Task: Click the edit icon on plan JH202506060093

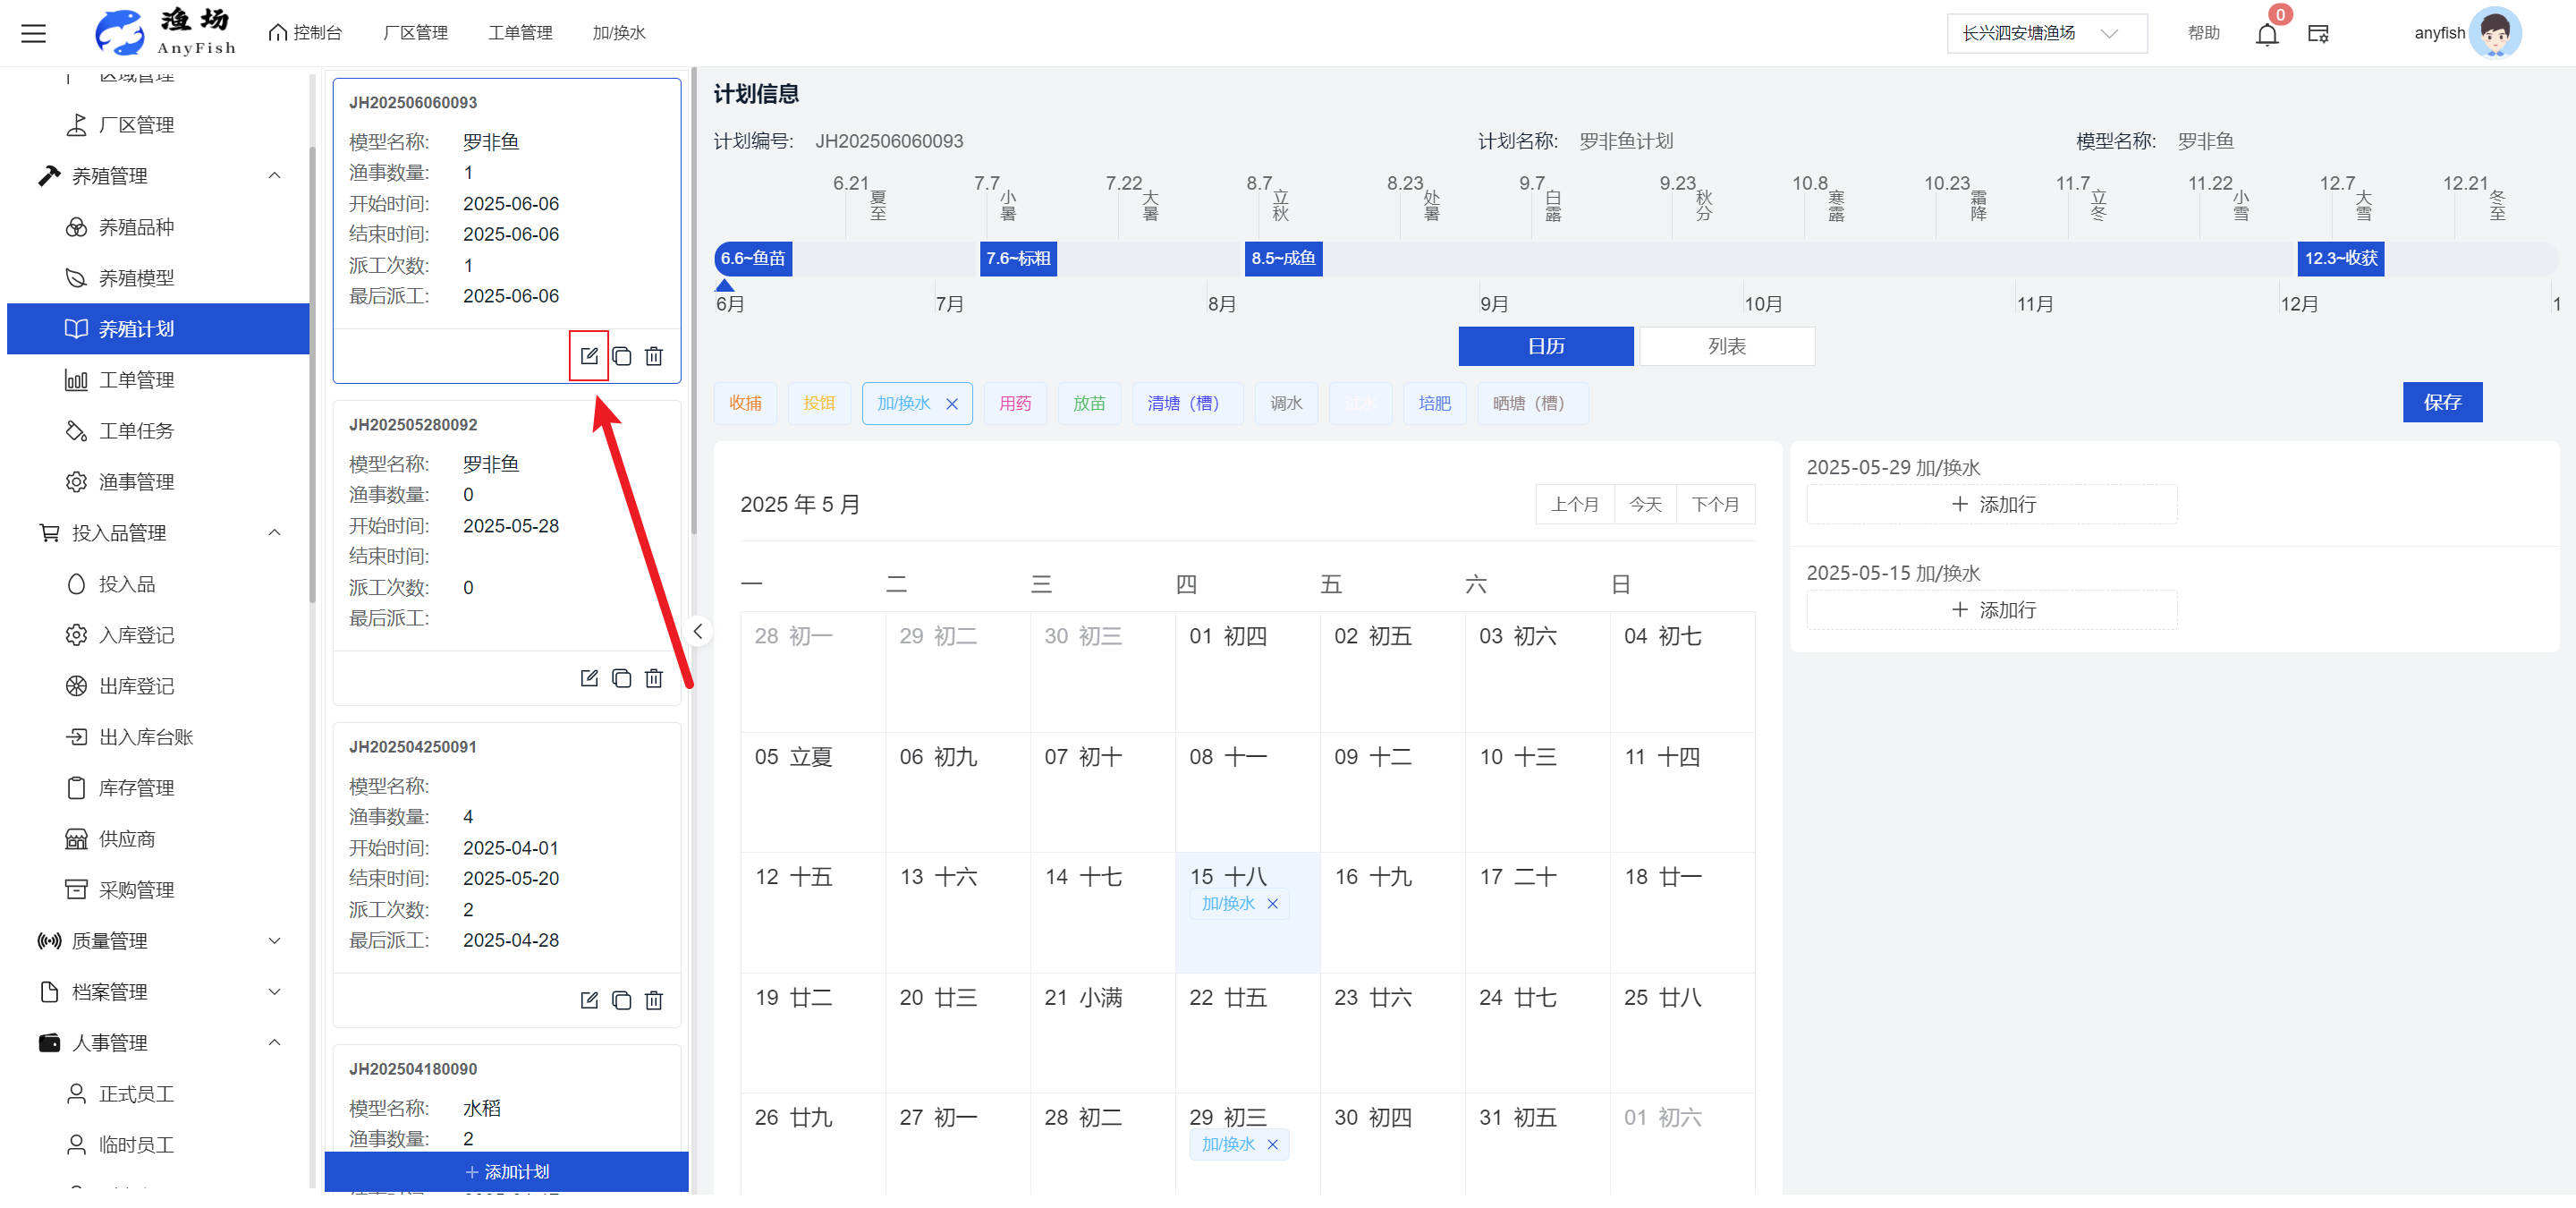Action: (589, 356)
